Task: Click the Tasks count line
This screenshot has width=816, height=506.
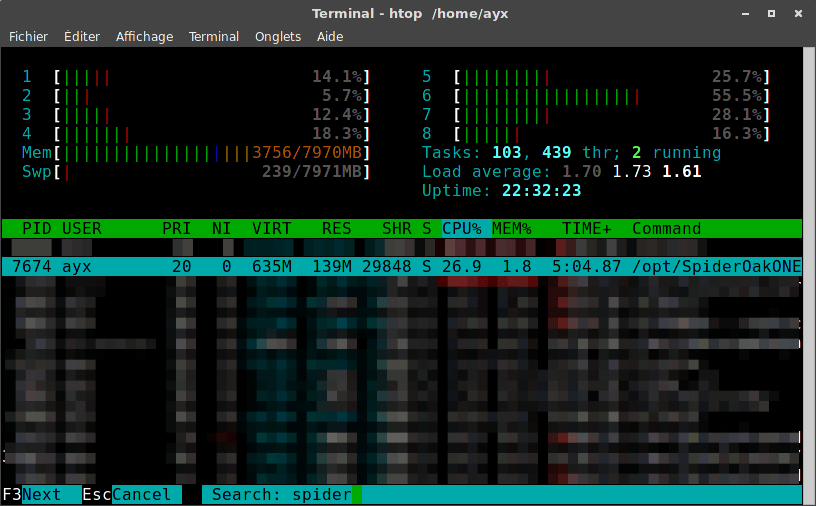Action: point(571,153)
